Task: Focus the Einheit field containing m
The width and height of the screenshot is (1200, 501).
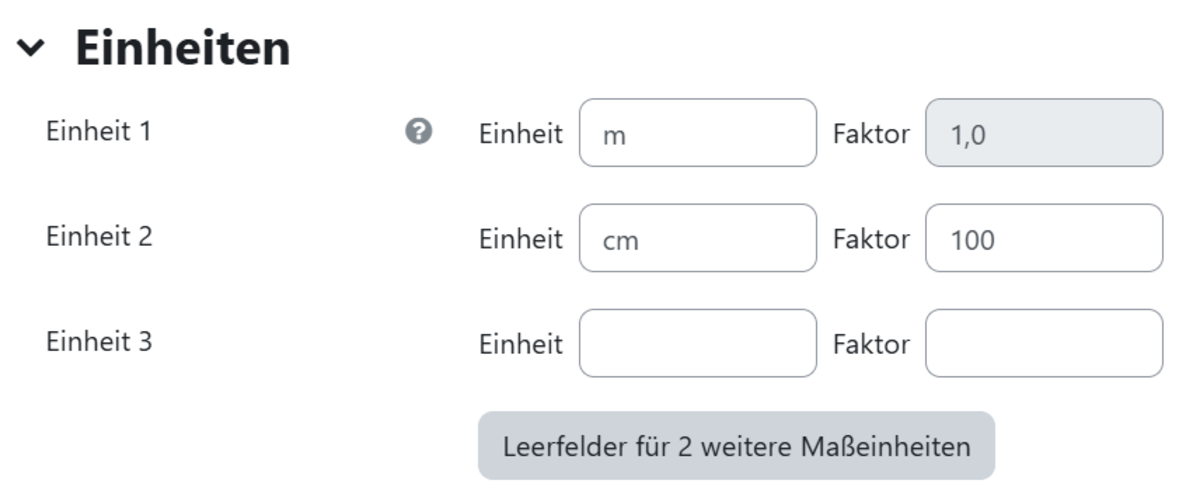Action: [x=697, y=132]
